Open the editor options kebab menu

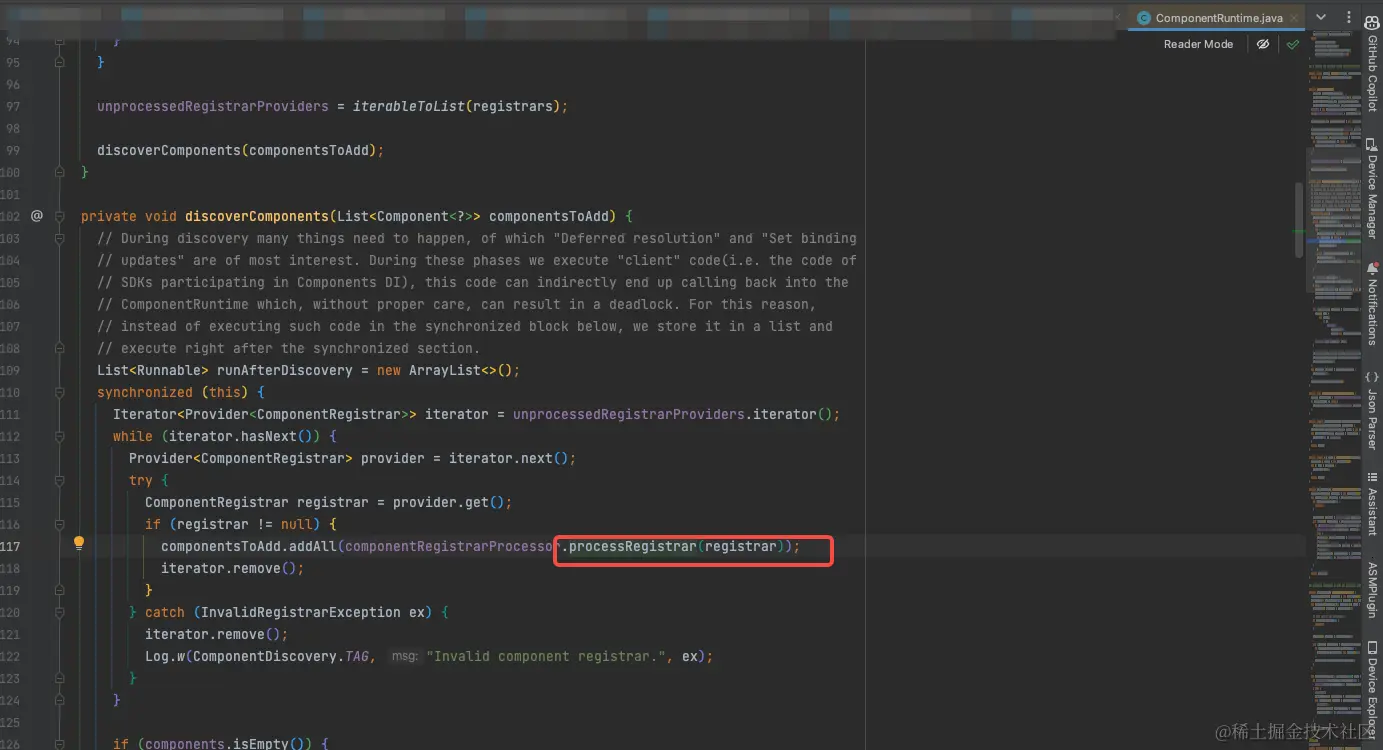[x=1347, y=17]
